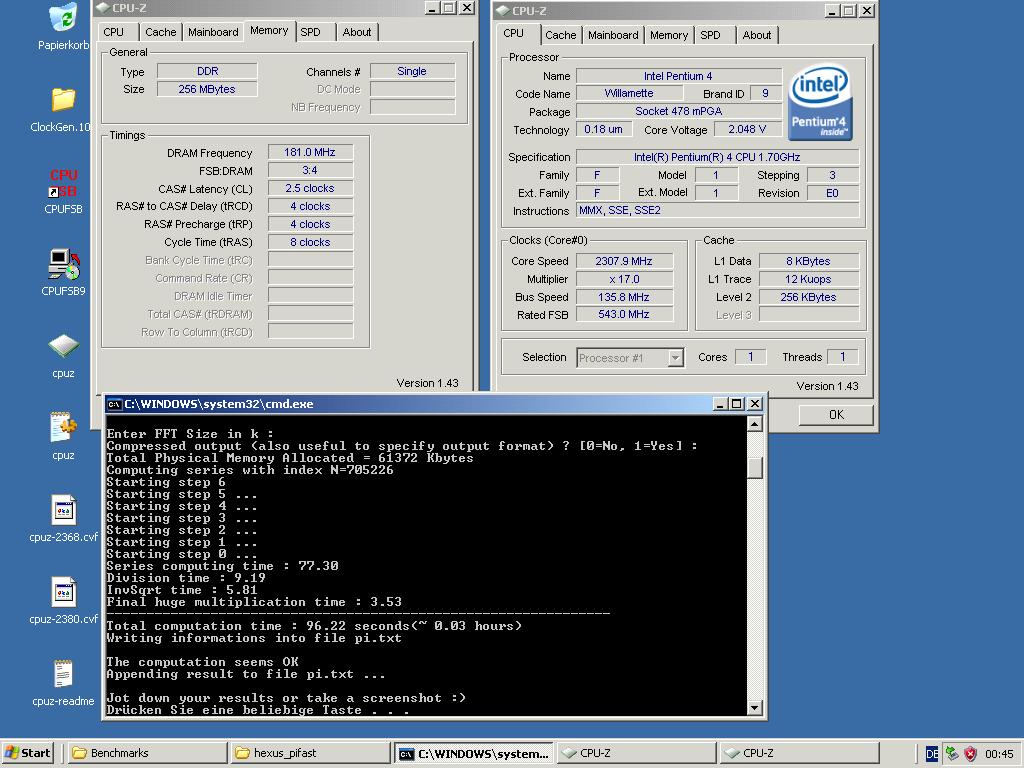Click the Channels Single value
This screenshot has width=1024, height=768.
tap(412, 71)
